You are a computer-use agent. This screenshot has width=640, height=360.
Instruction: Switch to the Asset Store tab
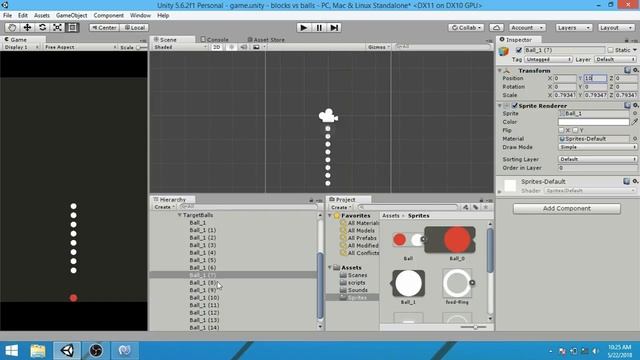[x=266, y=40]
